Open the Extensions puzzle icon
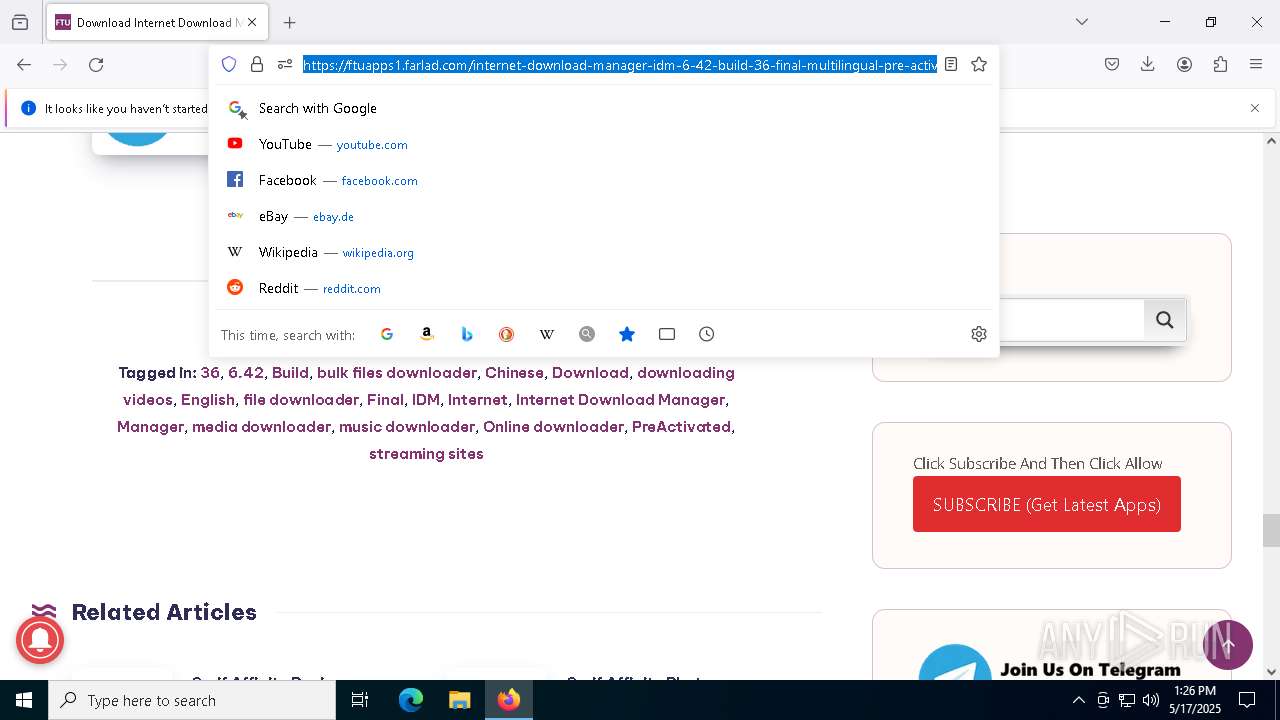This screenshot has width=1280, height=720. (1220, 64)
